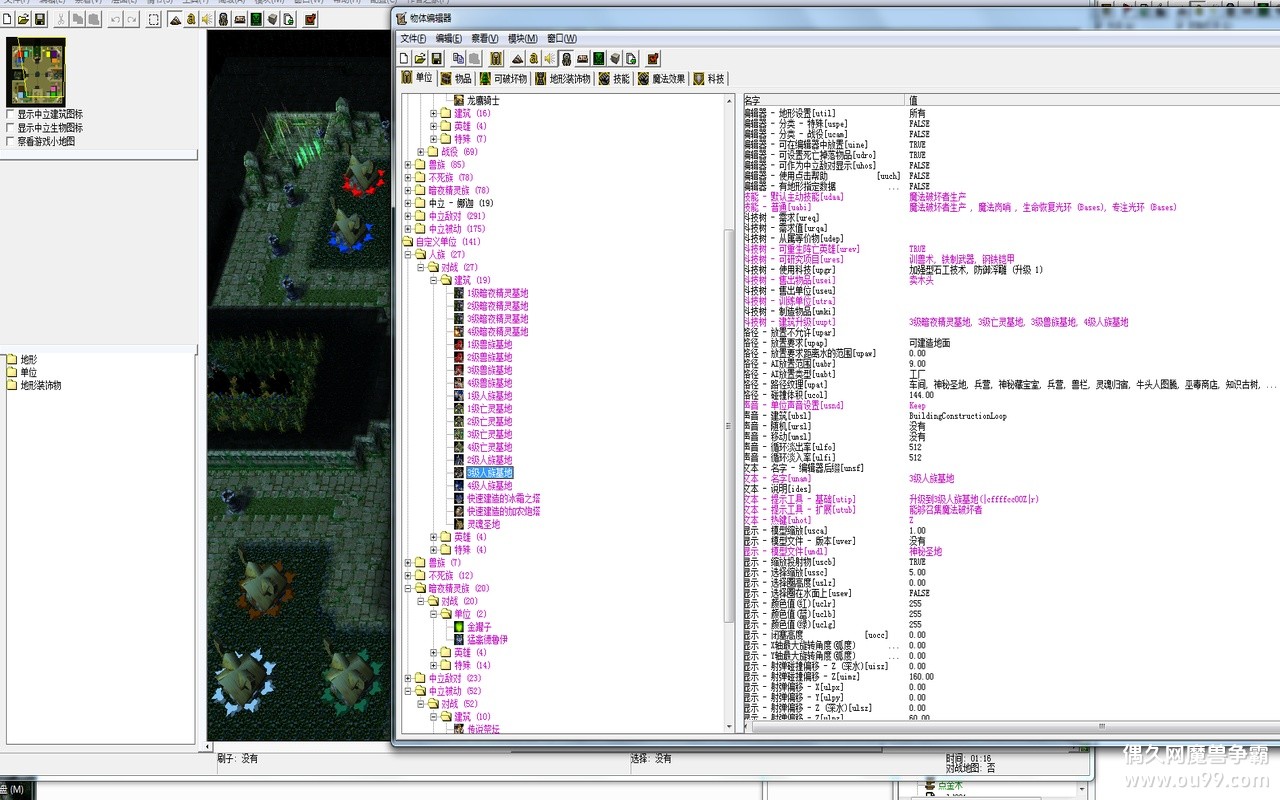Open Sound Editor speaker icon in Object Editor
The image size is (1280, 800).
pos(550,58)
